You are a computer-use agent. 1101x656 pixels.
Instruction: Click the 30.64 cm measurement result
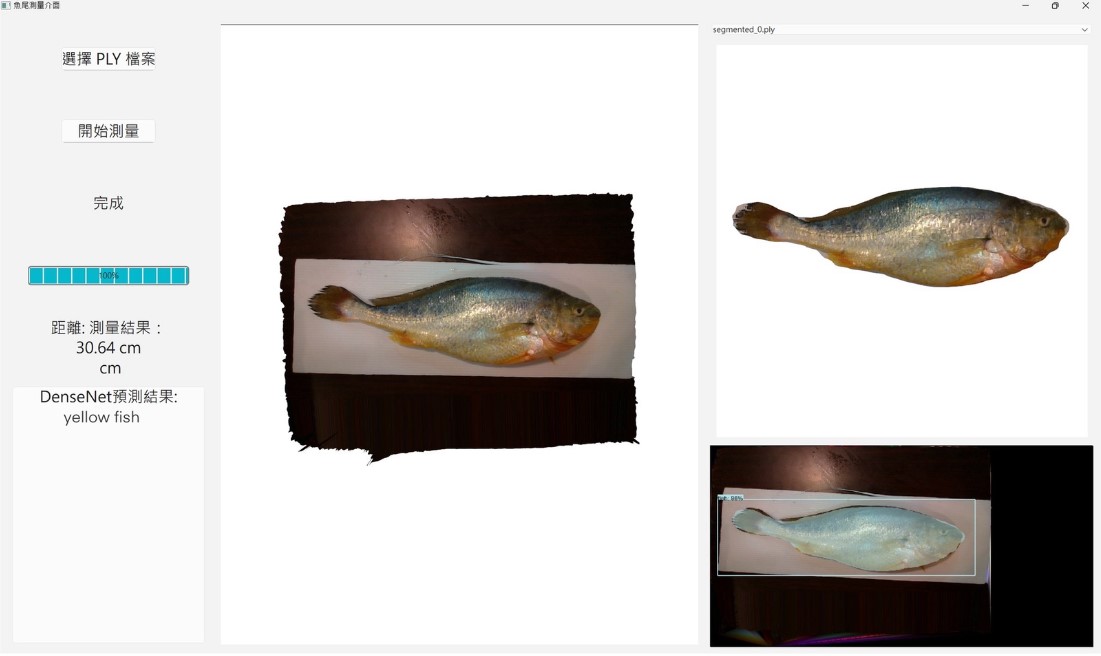click(x=108, y=348)
